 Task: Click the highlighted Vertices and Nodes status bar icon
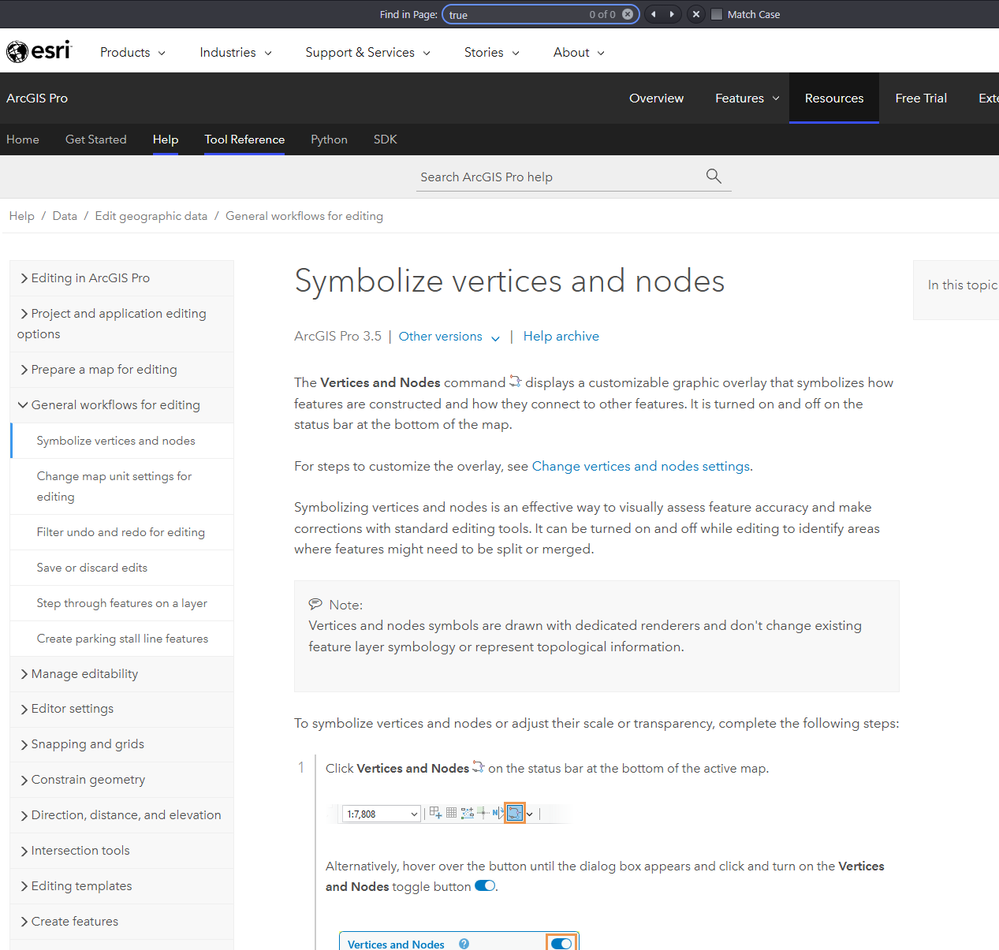[514, 813]
